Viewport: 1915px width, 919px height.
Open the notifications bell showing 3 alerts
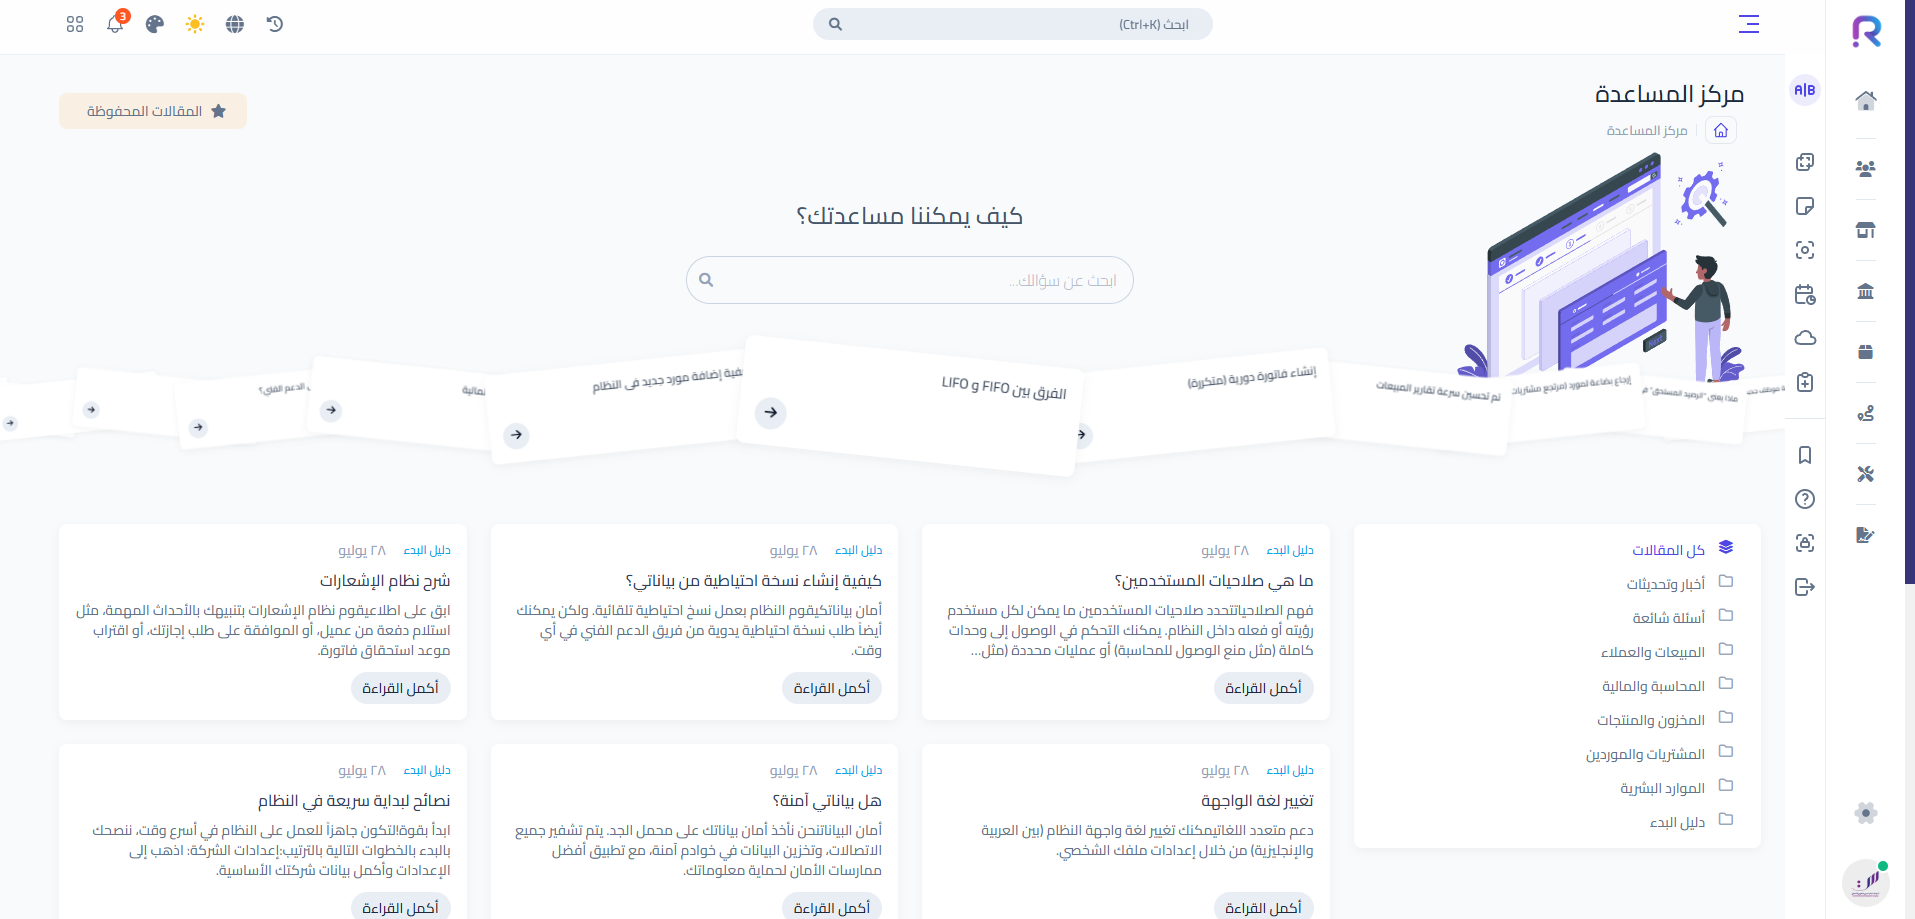tap(114, 24)
